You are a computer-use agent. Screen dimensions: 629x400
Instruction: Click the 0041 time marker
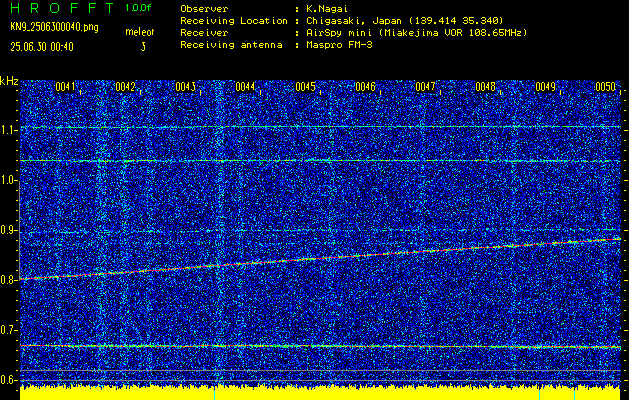(x=65, y=87)
